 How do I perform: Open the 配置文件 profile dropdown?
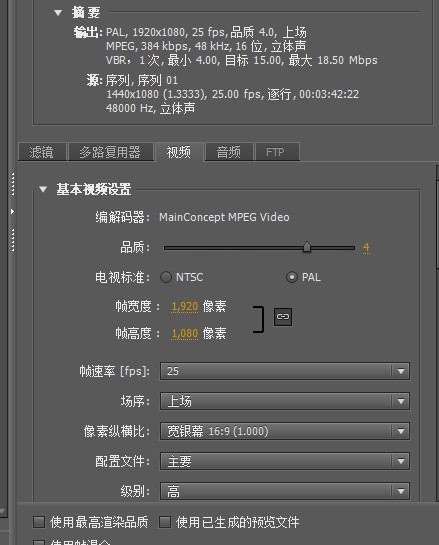[x=285, y=461]
